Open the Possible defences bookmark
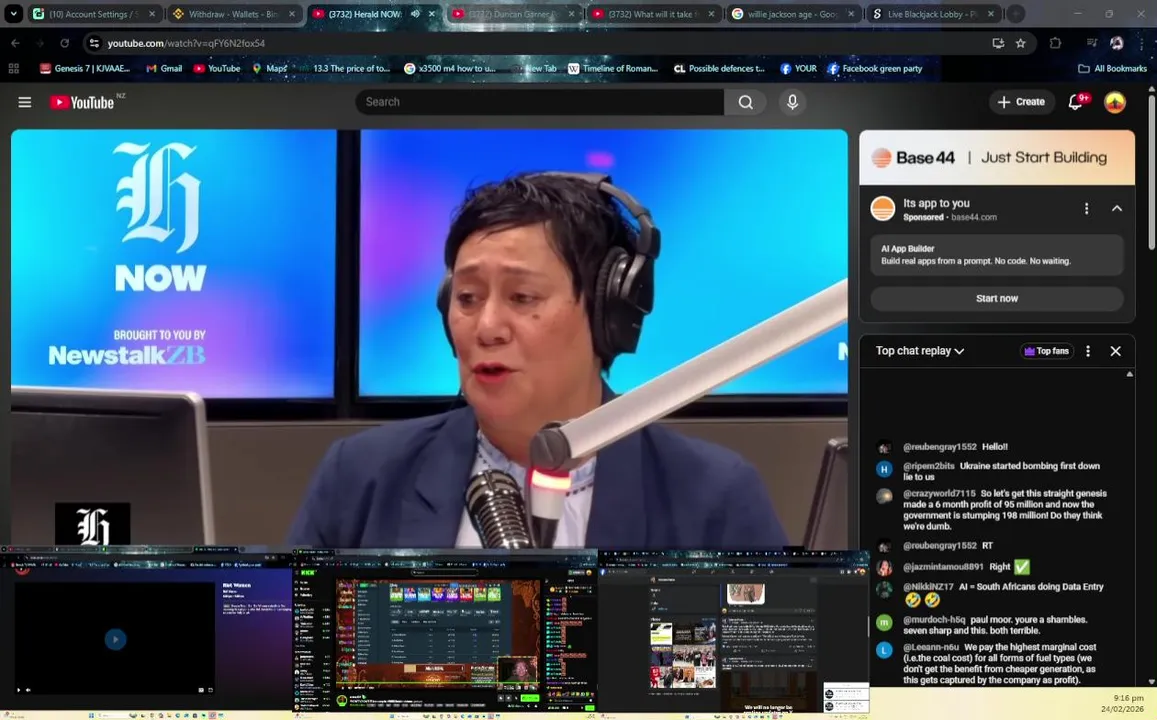 719,69
